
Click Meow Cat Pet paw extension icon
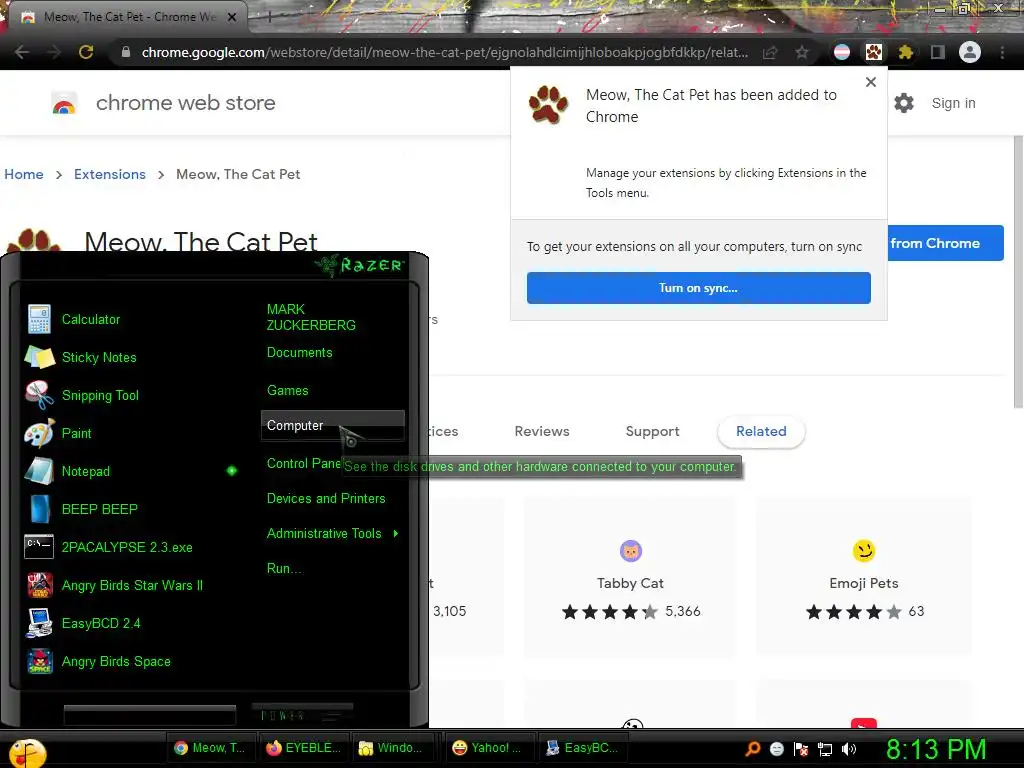(x=873, y=52)
